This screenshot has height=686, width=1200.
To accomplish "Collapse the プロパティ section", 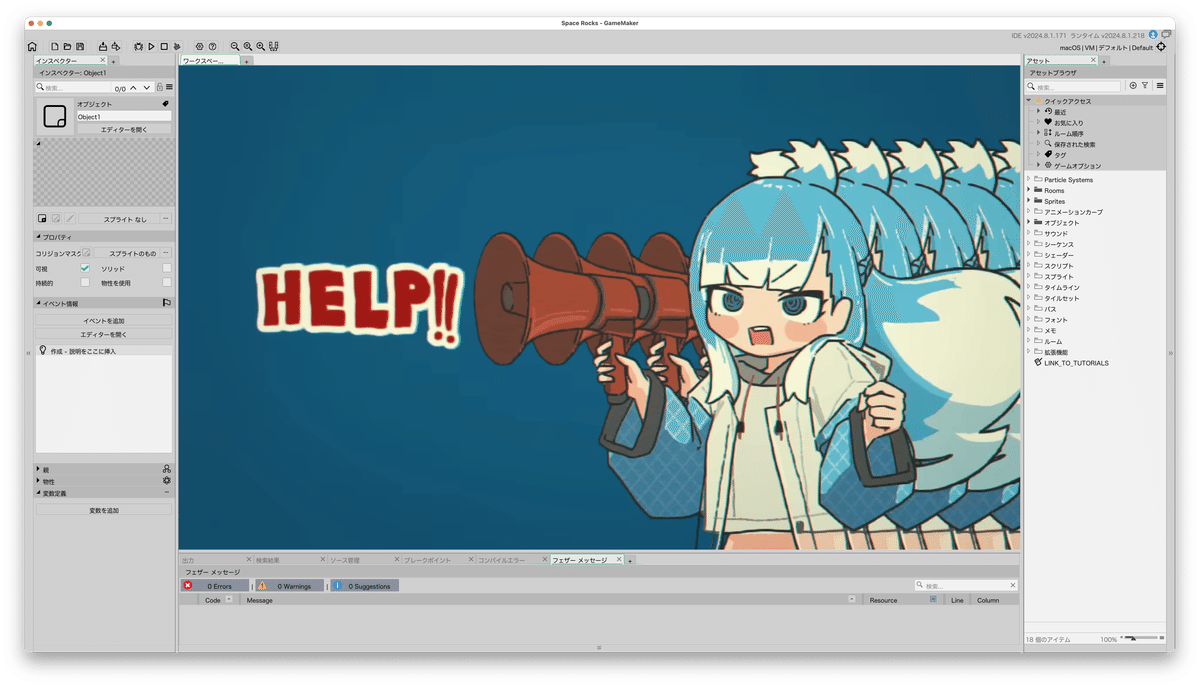I will tap(38, 237).
